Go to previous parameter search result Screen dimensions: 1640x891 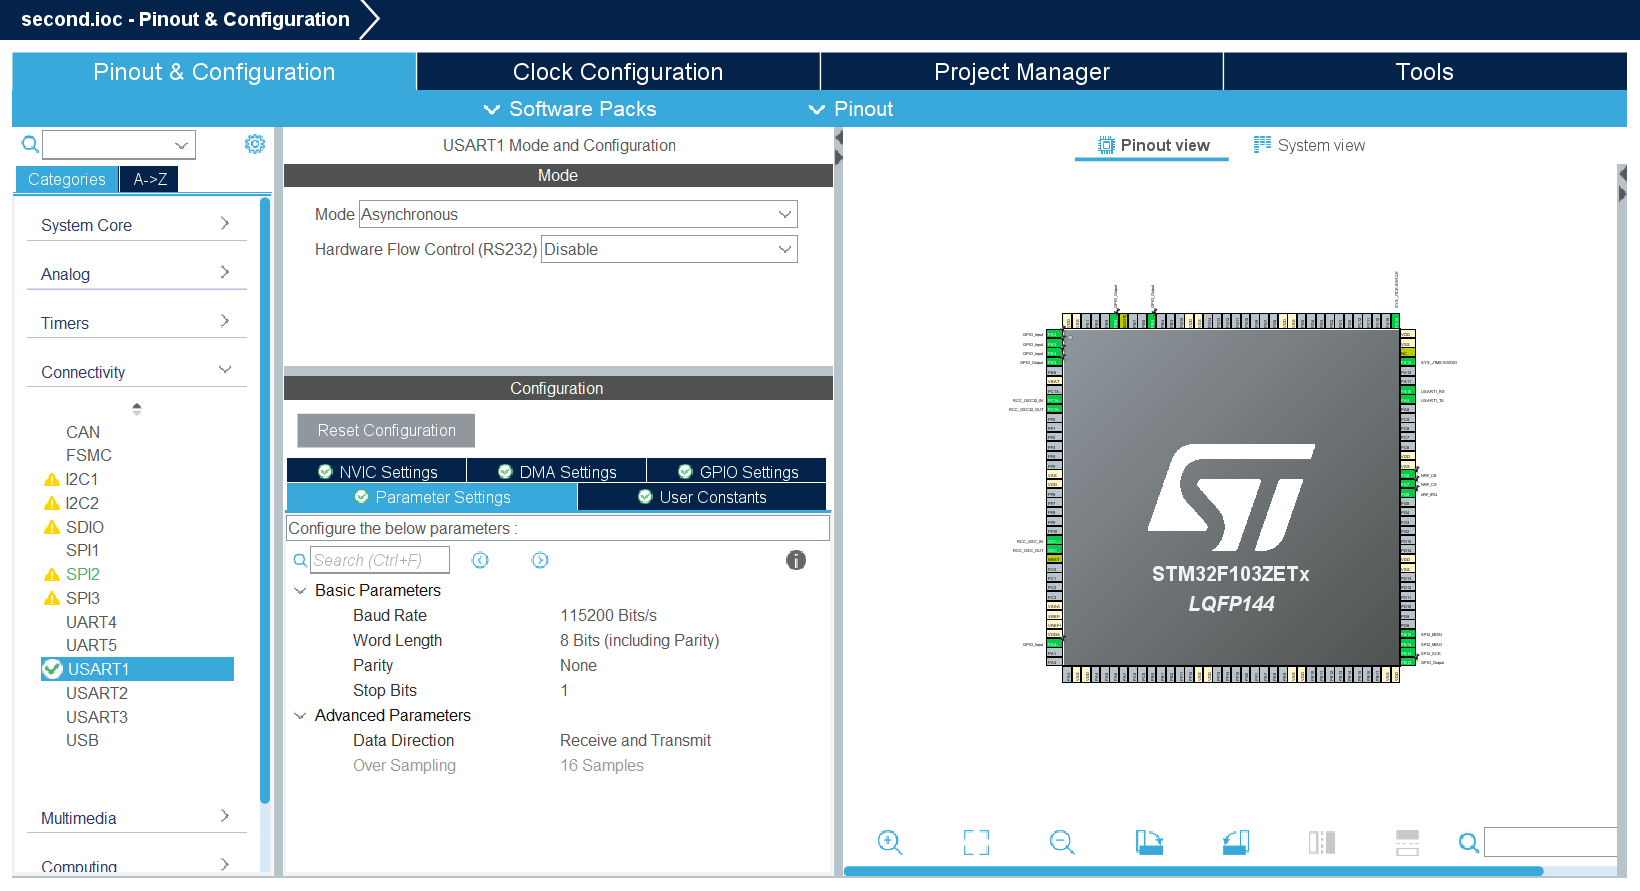480,560
